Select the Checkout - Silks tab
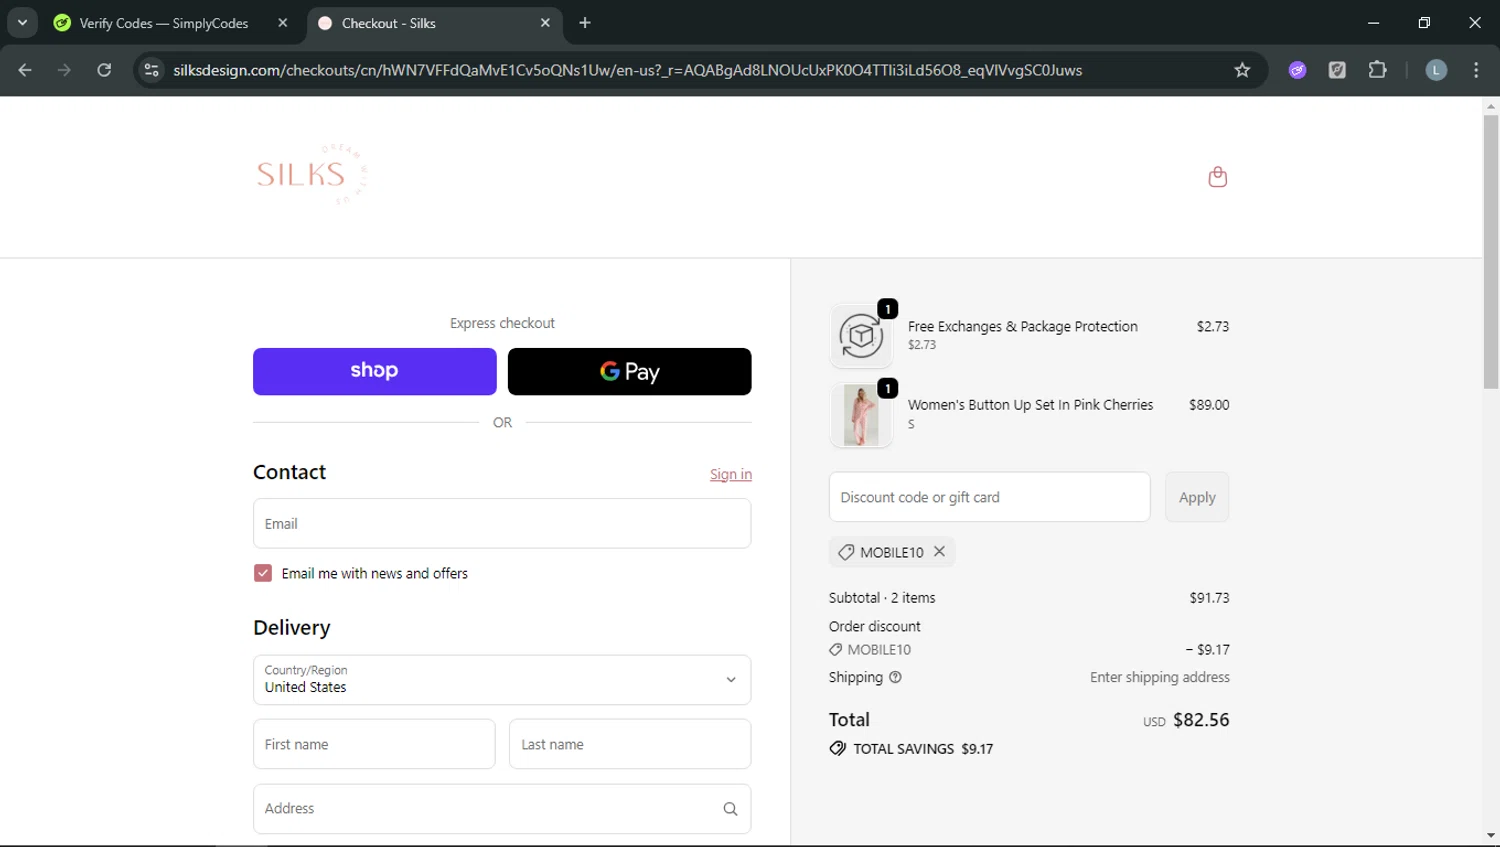Screen dimensions: 1500x847 (389, 23)
